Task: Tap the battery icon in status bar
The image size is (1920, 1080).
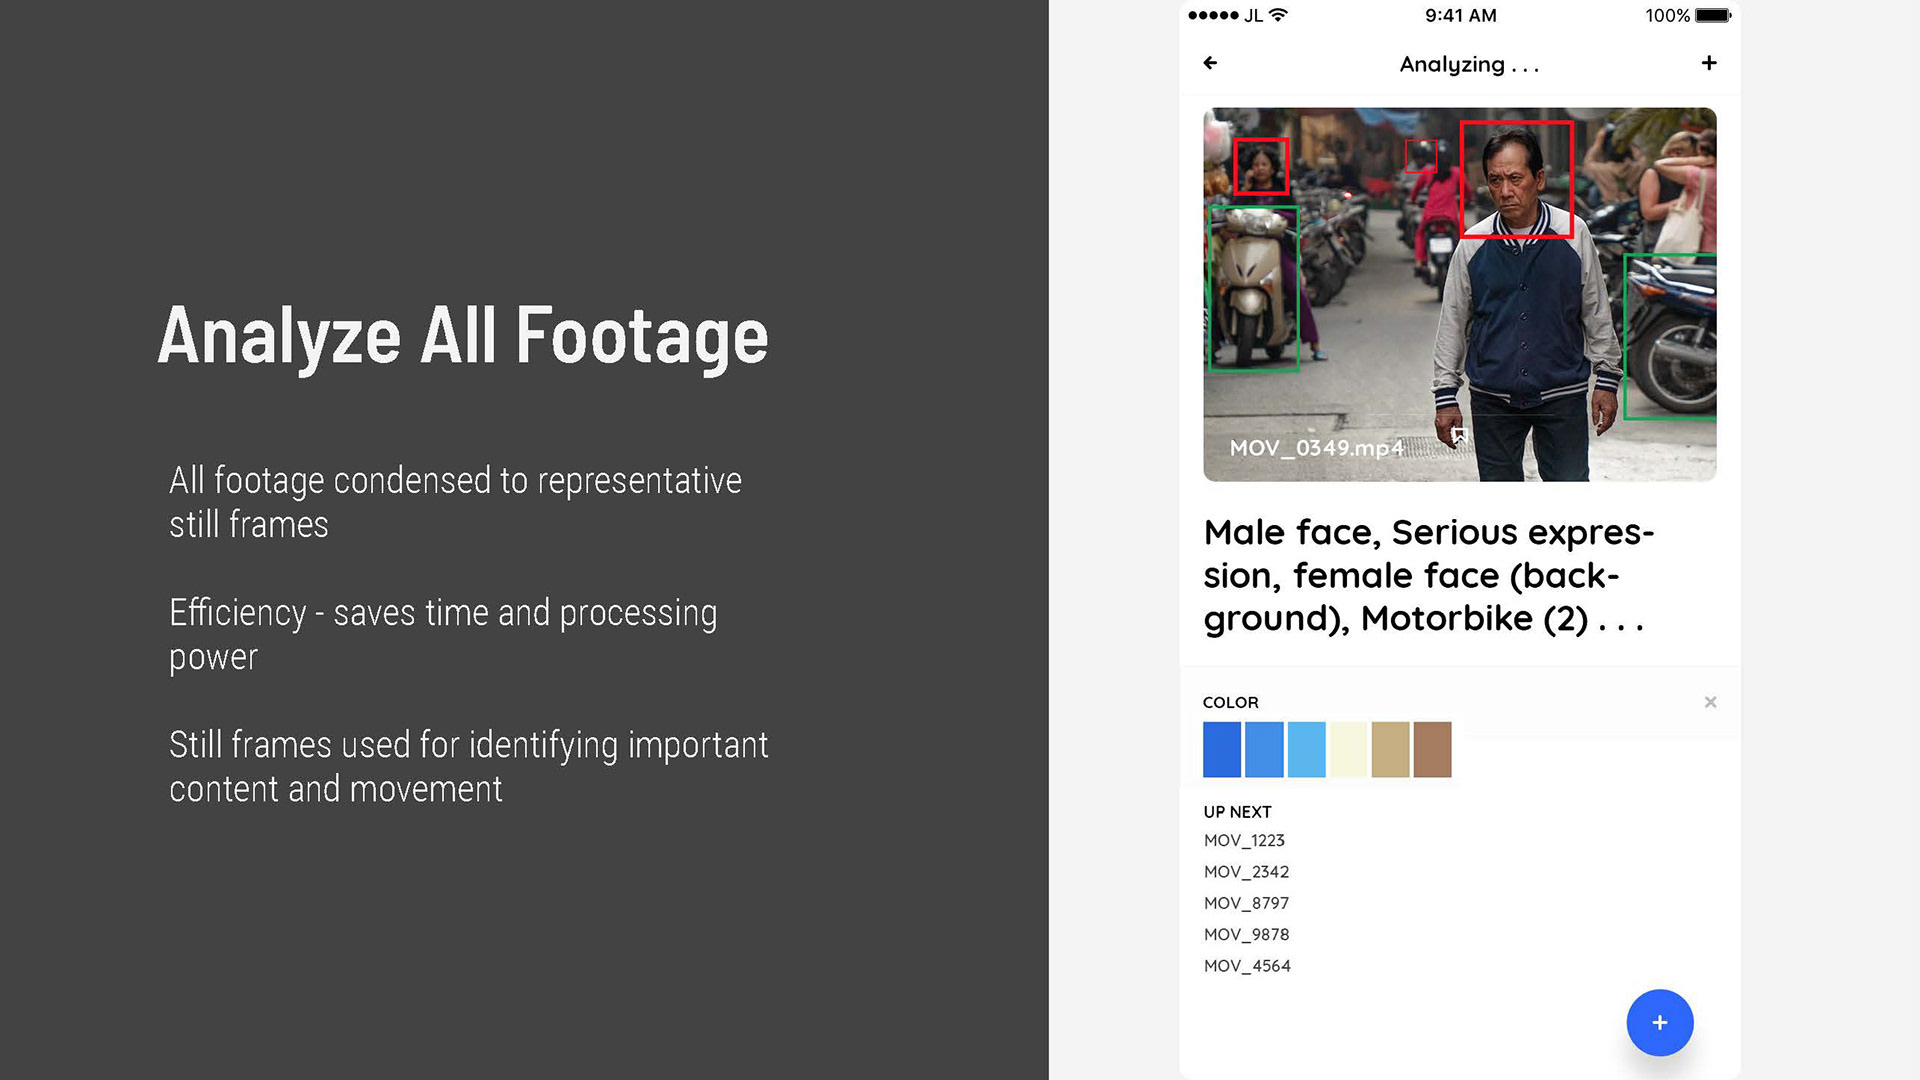Action: (x=1712, y=15)
